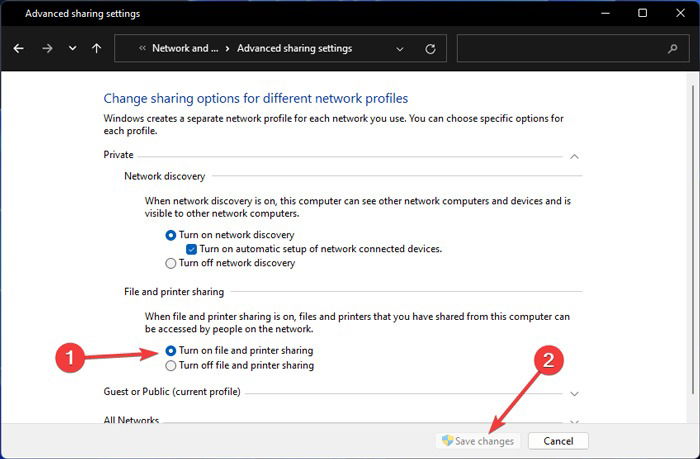
Task: Expand the Guest or Public profile
Action: click(x=575, y=394)
